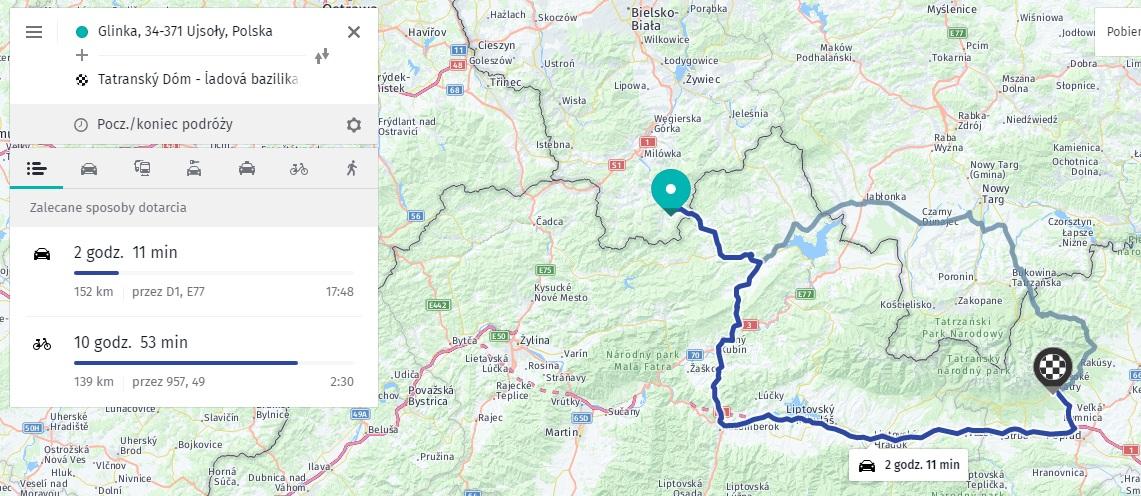Viewport: 1141px width, 496px height.
Task: Expand the 10 godz. 53 min bicycle route
Action: pos(194,361)
